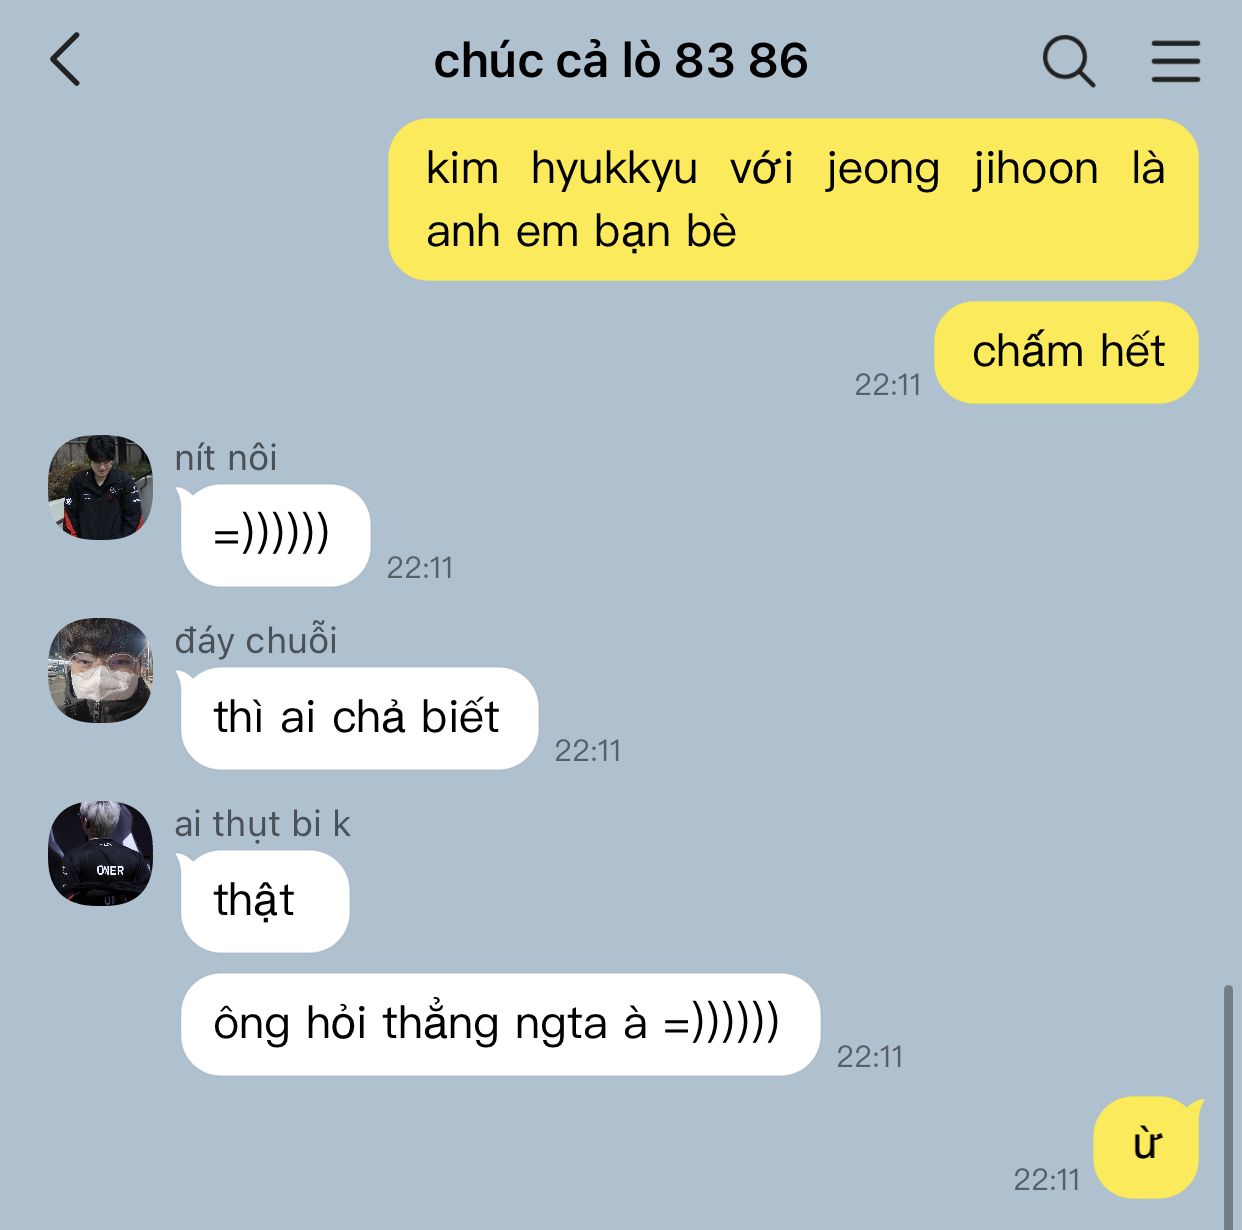Tap the 'kim hyukkyu với jeong jihoon' message
The height and width of the screenshot is (1230, 1242).
click(793, 199)
